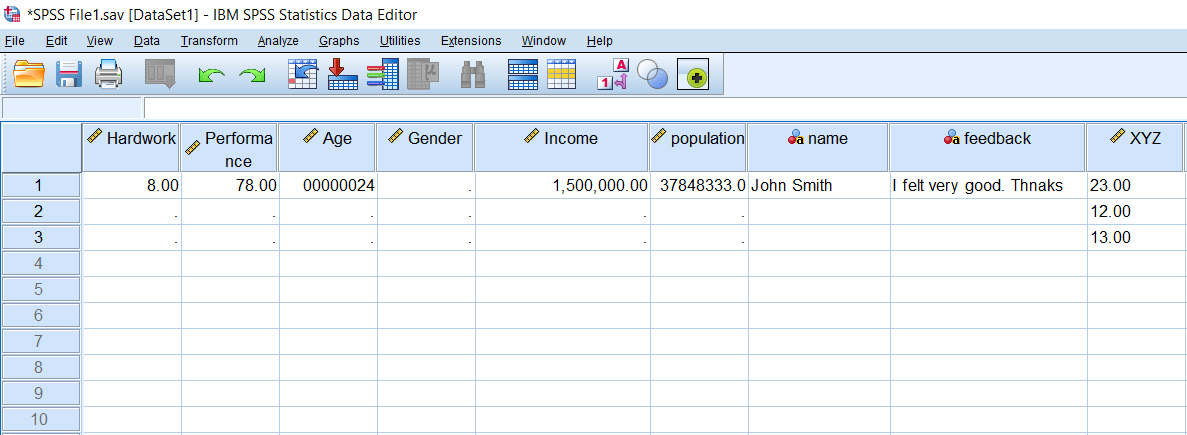Click the Insert Variable icon
The height and width of the screenshot is (435, 1187).
562,74
